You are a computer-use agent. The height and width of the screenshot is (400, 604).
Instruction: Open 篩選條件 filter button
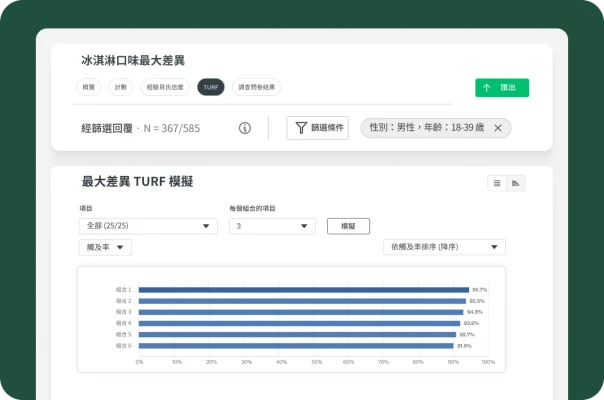pos(318,128)
